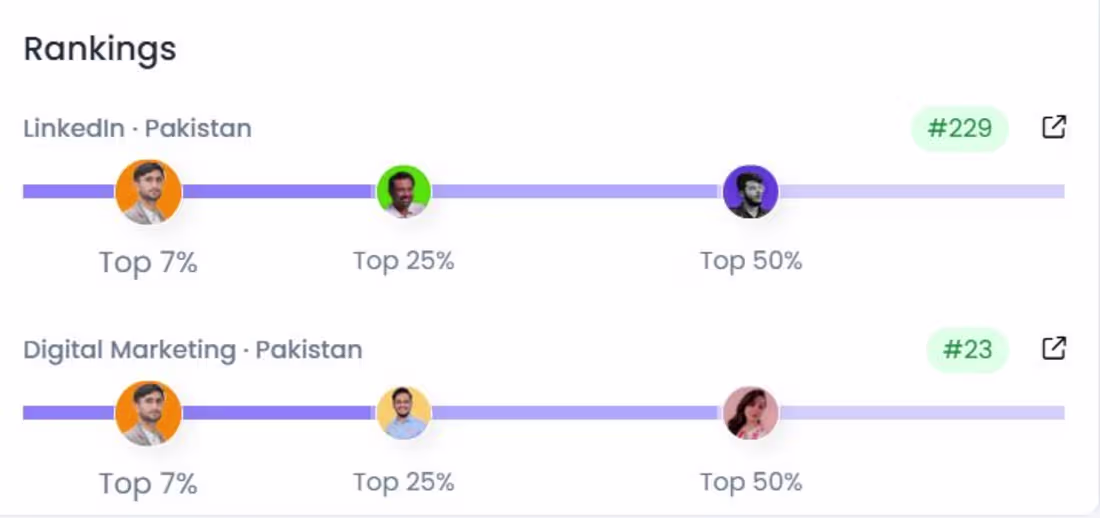Open Digital Marketing Pakistan external link icon
This screenshot has height=518, width=1100.
[1054, 348]
